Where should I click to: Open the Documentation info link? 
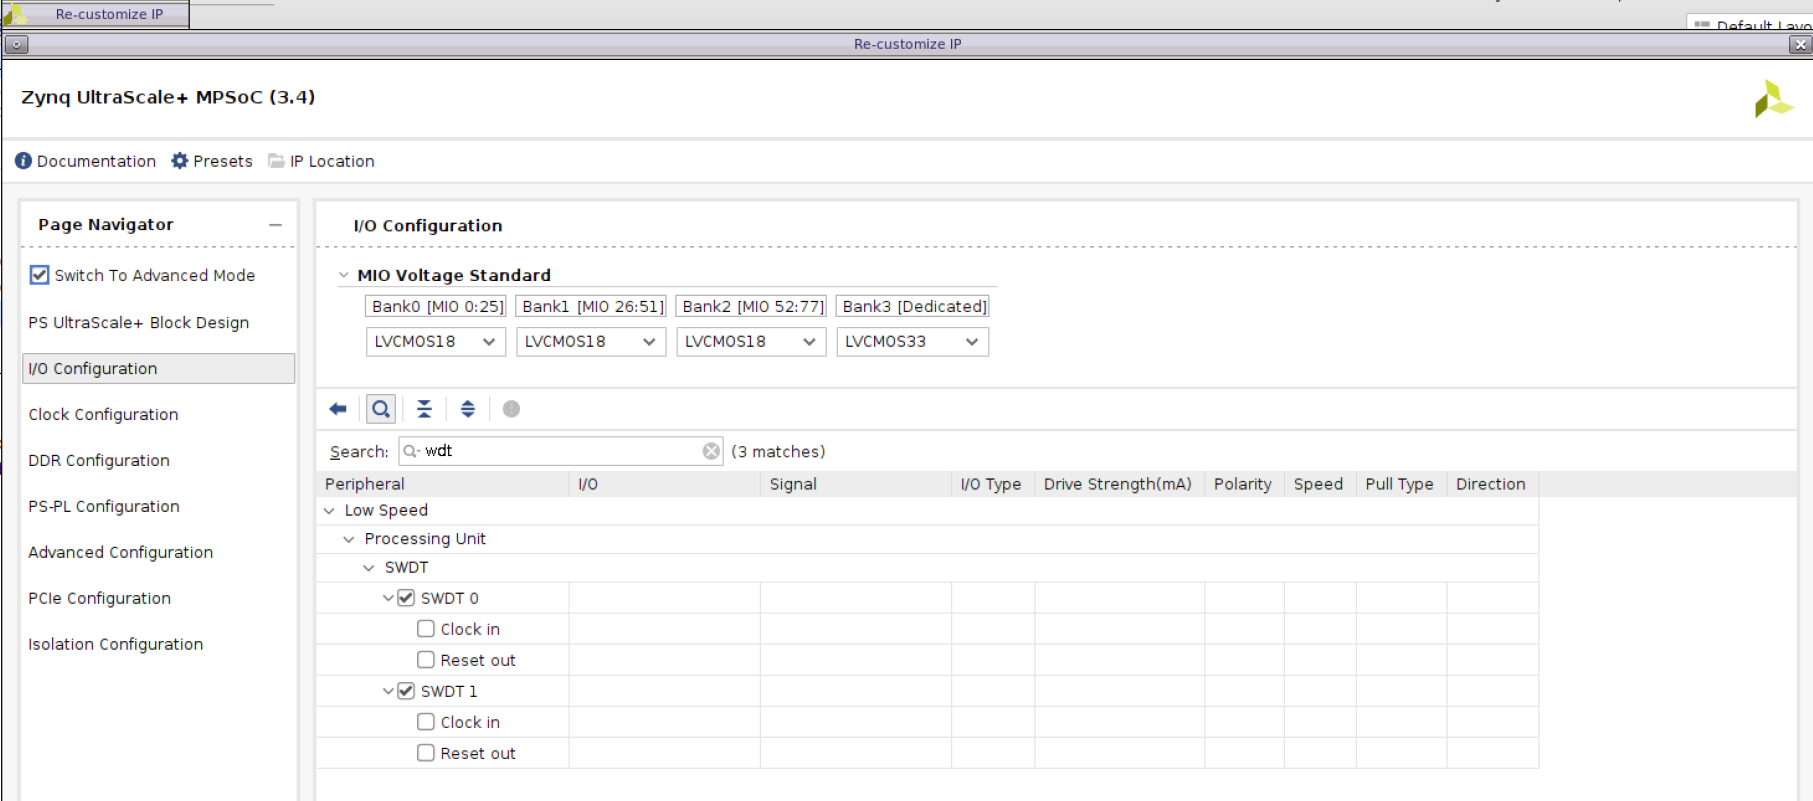(x=86, y=161)
